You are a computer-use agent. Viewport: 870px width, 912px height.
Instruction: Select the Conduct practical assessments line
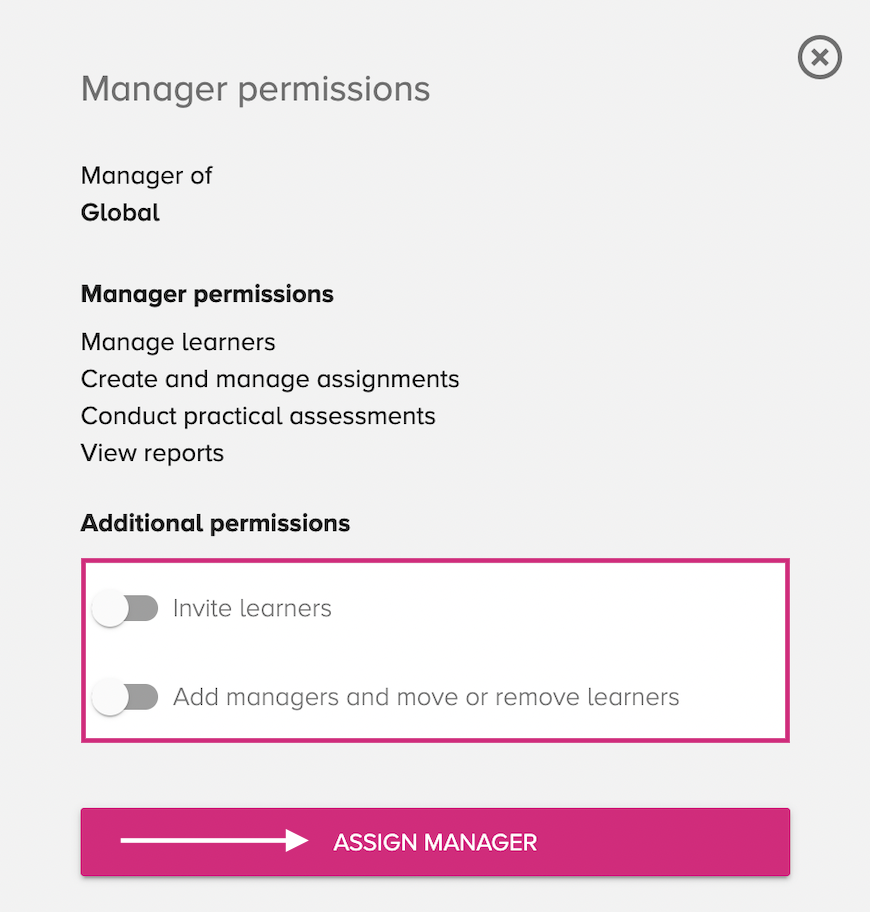258,416
